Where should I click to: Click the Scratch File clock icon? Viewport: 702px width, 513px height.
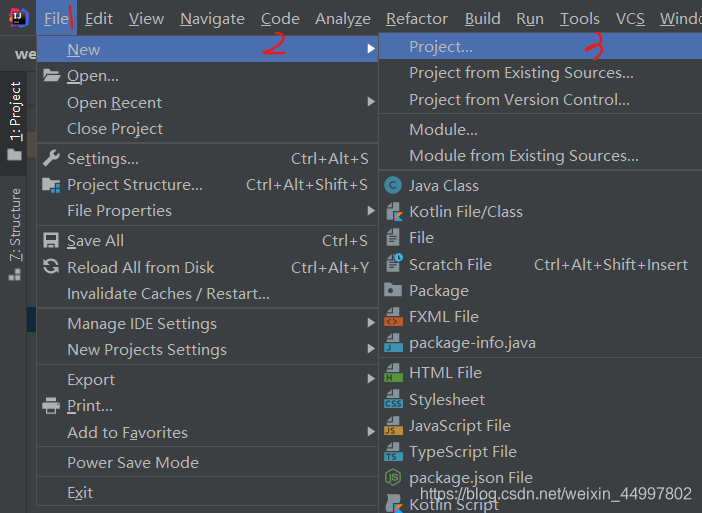394,263
